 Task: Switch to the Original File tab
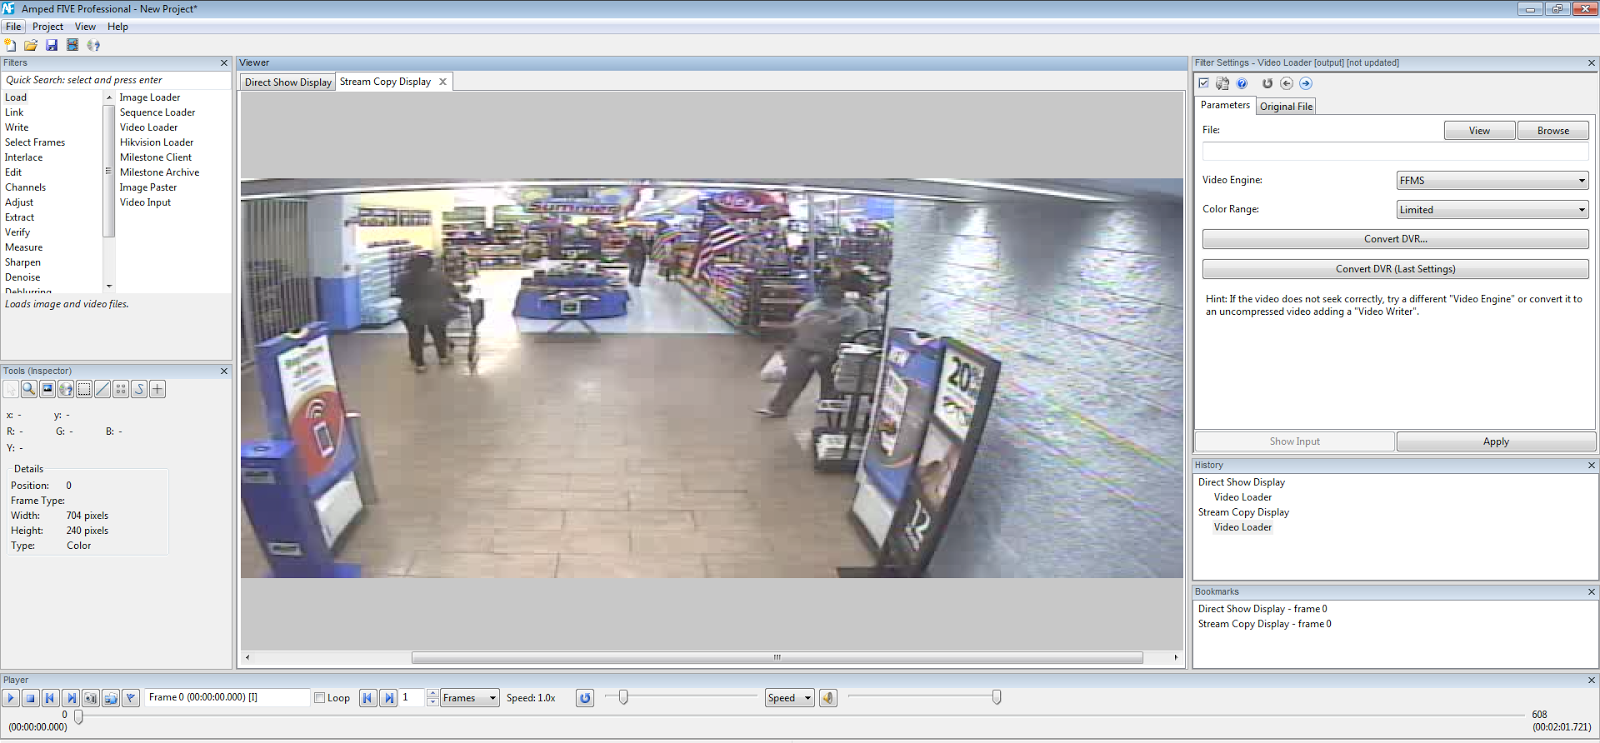[1286, 106]
